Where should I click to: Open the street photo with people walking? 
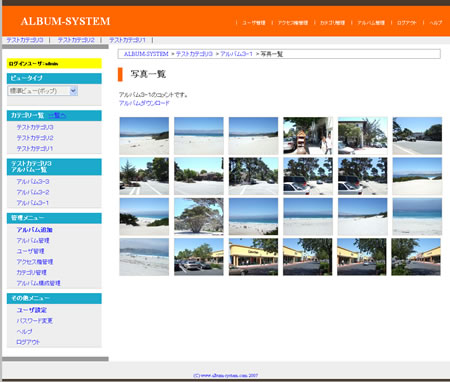click(308, 136)
